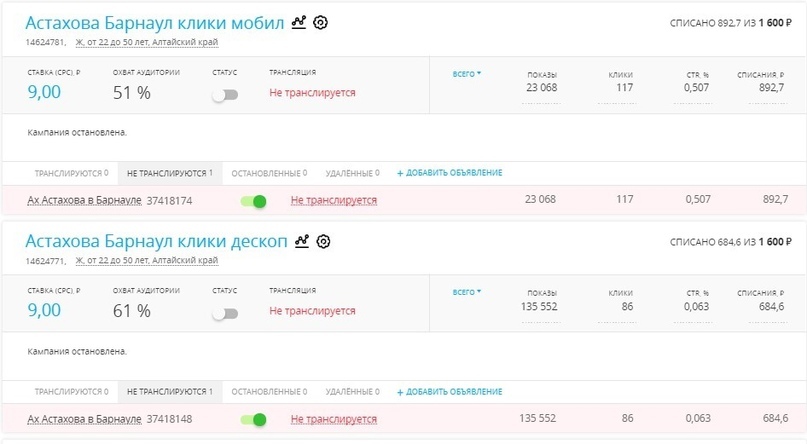
Task: Open 'Ах Астахова в Барнауле' ad 37418174
Action: click(84, 201)
